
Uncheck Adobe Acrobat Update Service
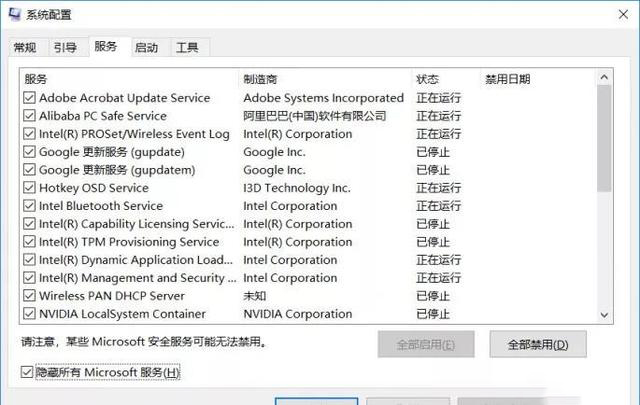[x=28, y=98]
